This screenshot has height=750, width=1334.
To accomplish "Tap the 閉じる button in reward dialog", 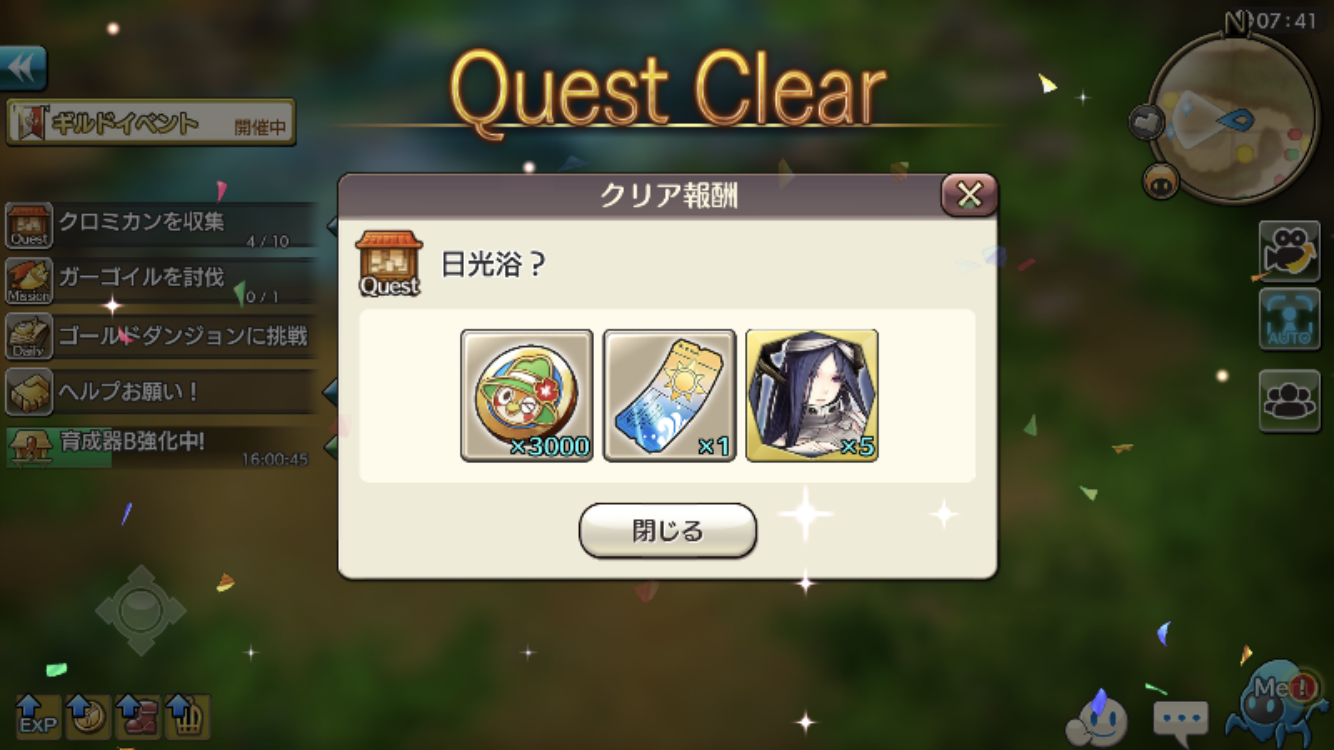I will pos(668,530).
